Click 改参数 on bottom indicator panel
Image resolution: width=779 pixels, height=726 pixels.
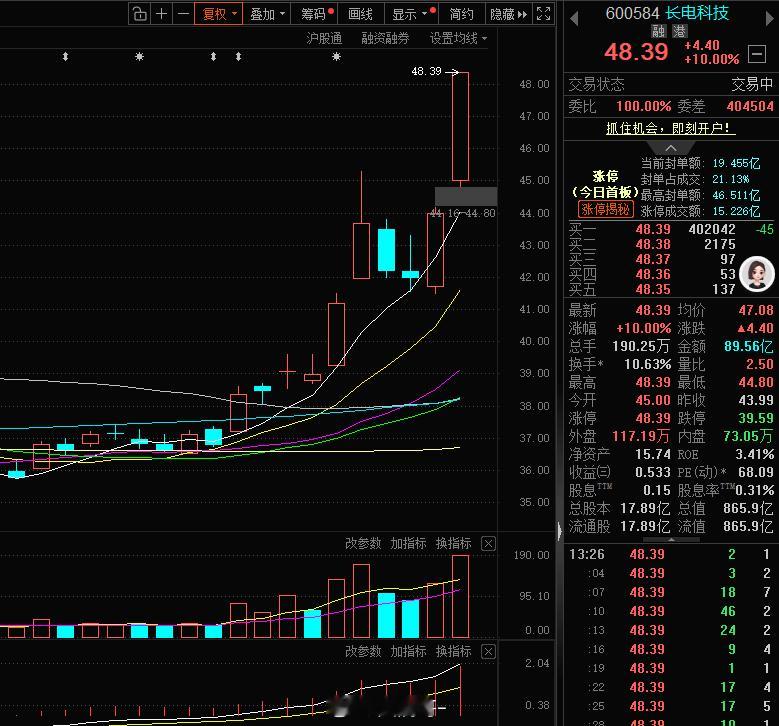363,651
